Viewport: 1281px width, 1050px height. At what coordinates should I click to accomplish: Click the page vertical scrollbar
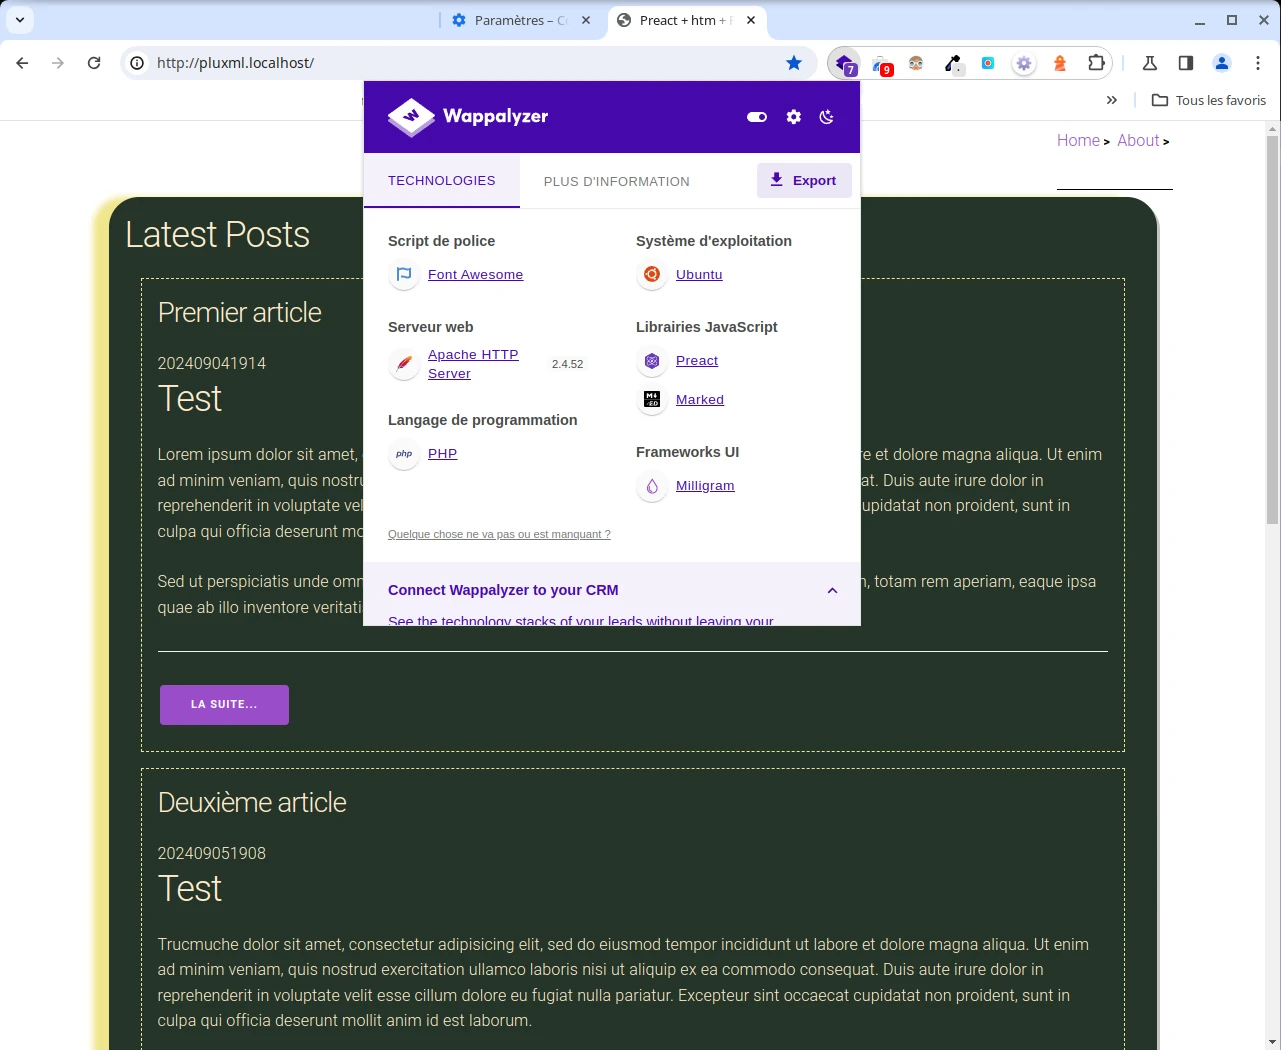point(1272,330)
